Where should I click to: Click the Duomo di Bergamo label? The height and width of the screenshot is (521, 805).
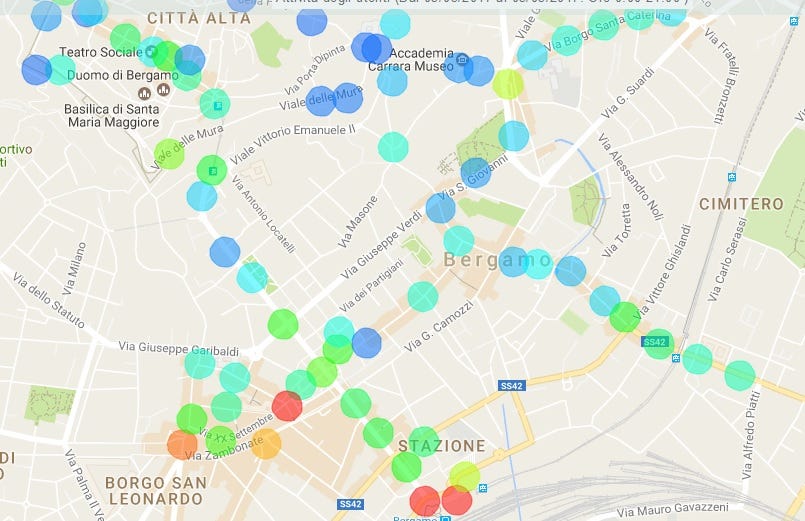tap(123, 75)
